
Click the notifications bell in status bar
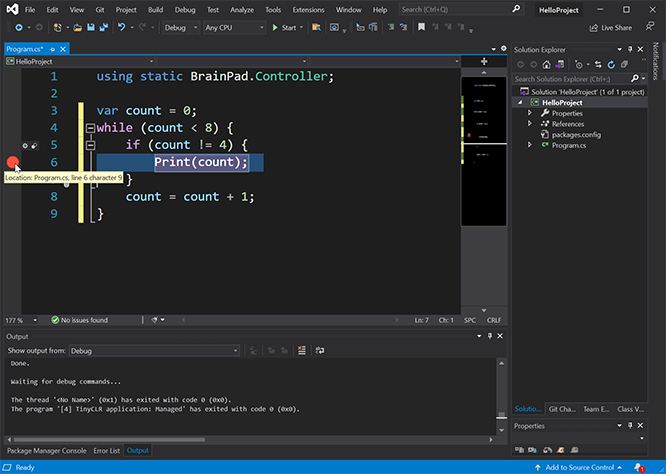pyautogui.click(x=638, y=467)
